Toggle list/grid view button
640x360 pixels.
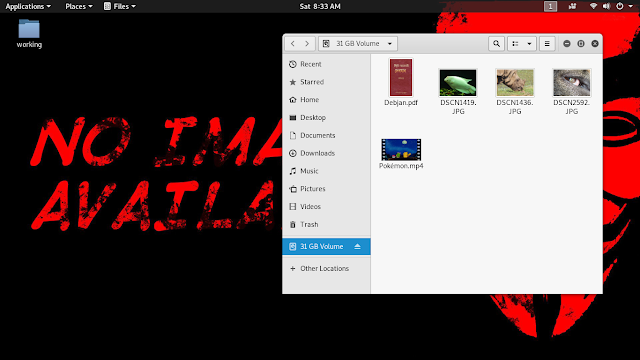[515, 44]
